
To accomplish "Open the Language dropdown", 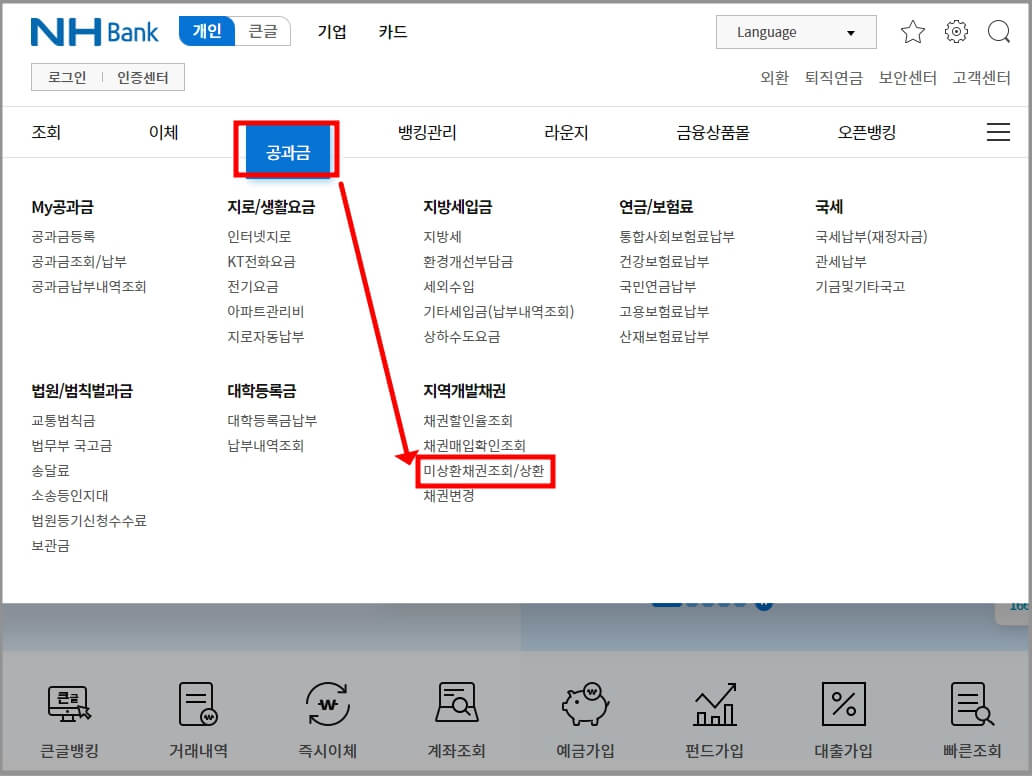I will 795,31.
